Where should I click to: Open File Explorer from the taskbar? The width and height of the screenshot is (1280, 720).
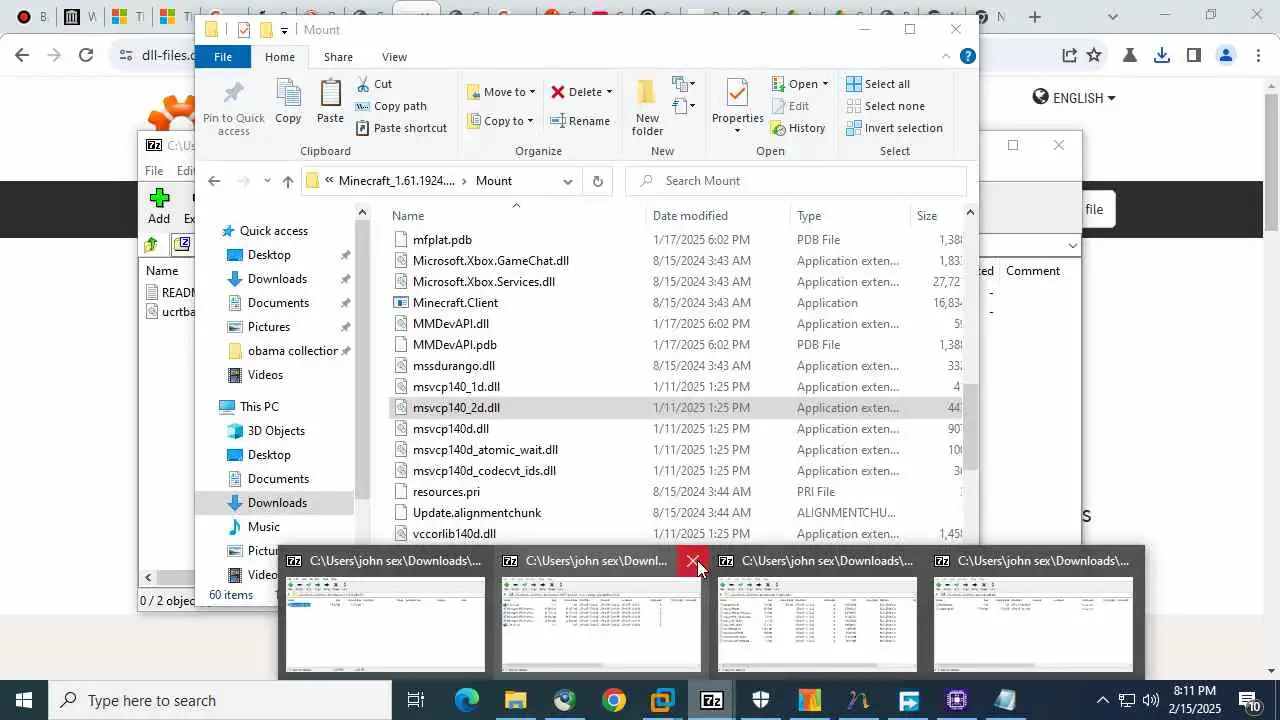[x=516, y=700]
